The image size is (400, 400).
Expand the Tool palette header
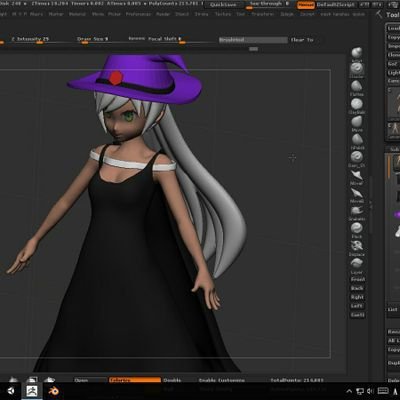pos(393,15)
